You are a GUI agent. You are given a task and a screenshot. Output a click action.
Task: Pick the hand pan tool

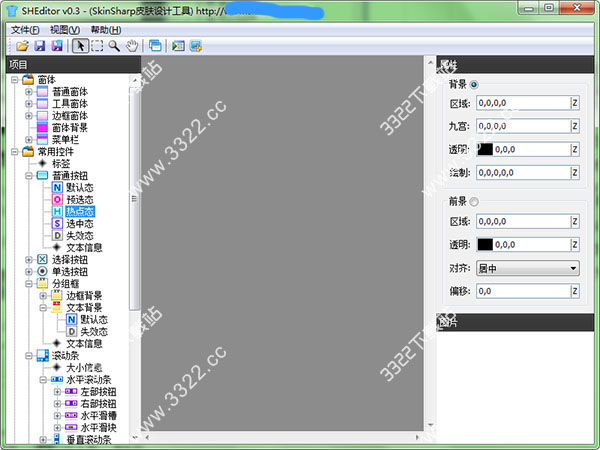(x=132, y=46)
